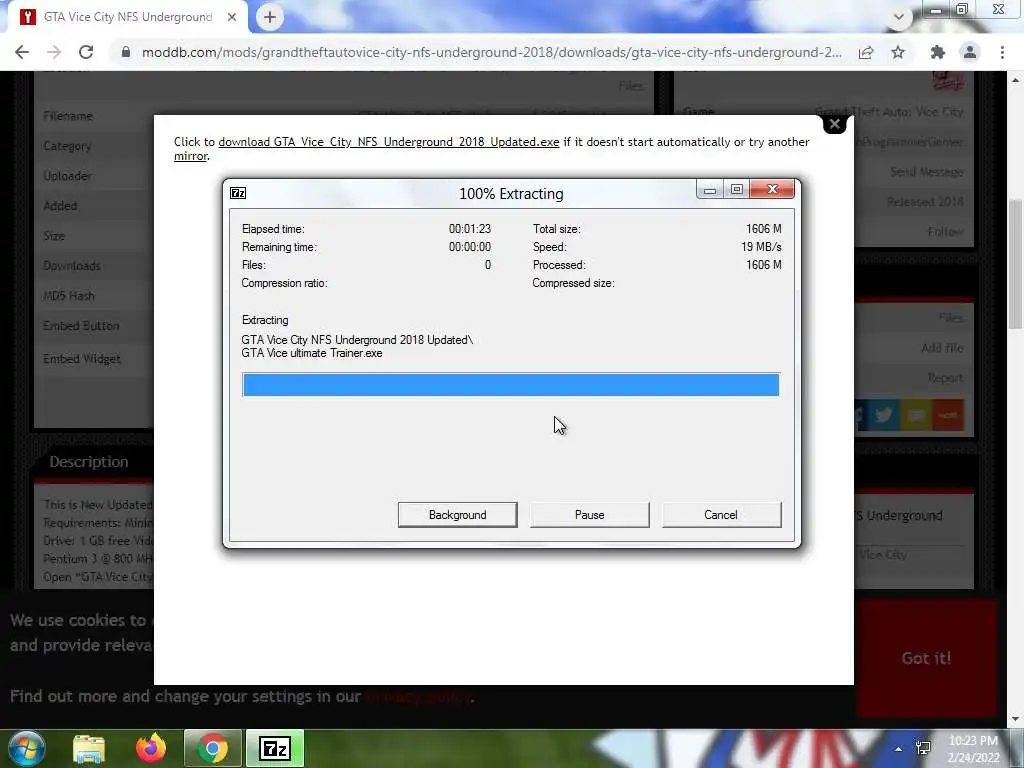
Task: Select the GTA Vice City NFS Underground tab
Action: pyautogui.click(x=127, y=17)
